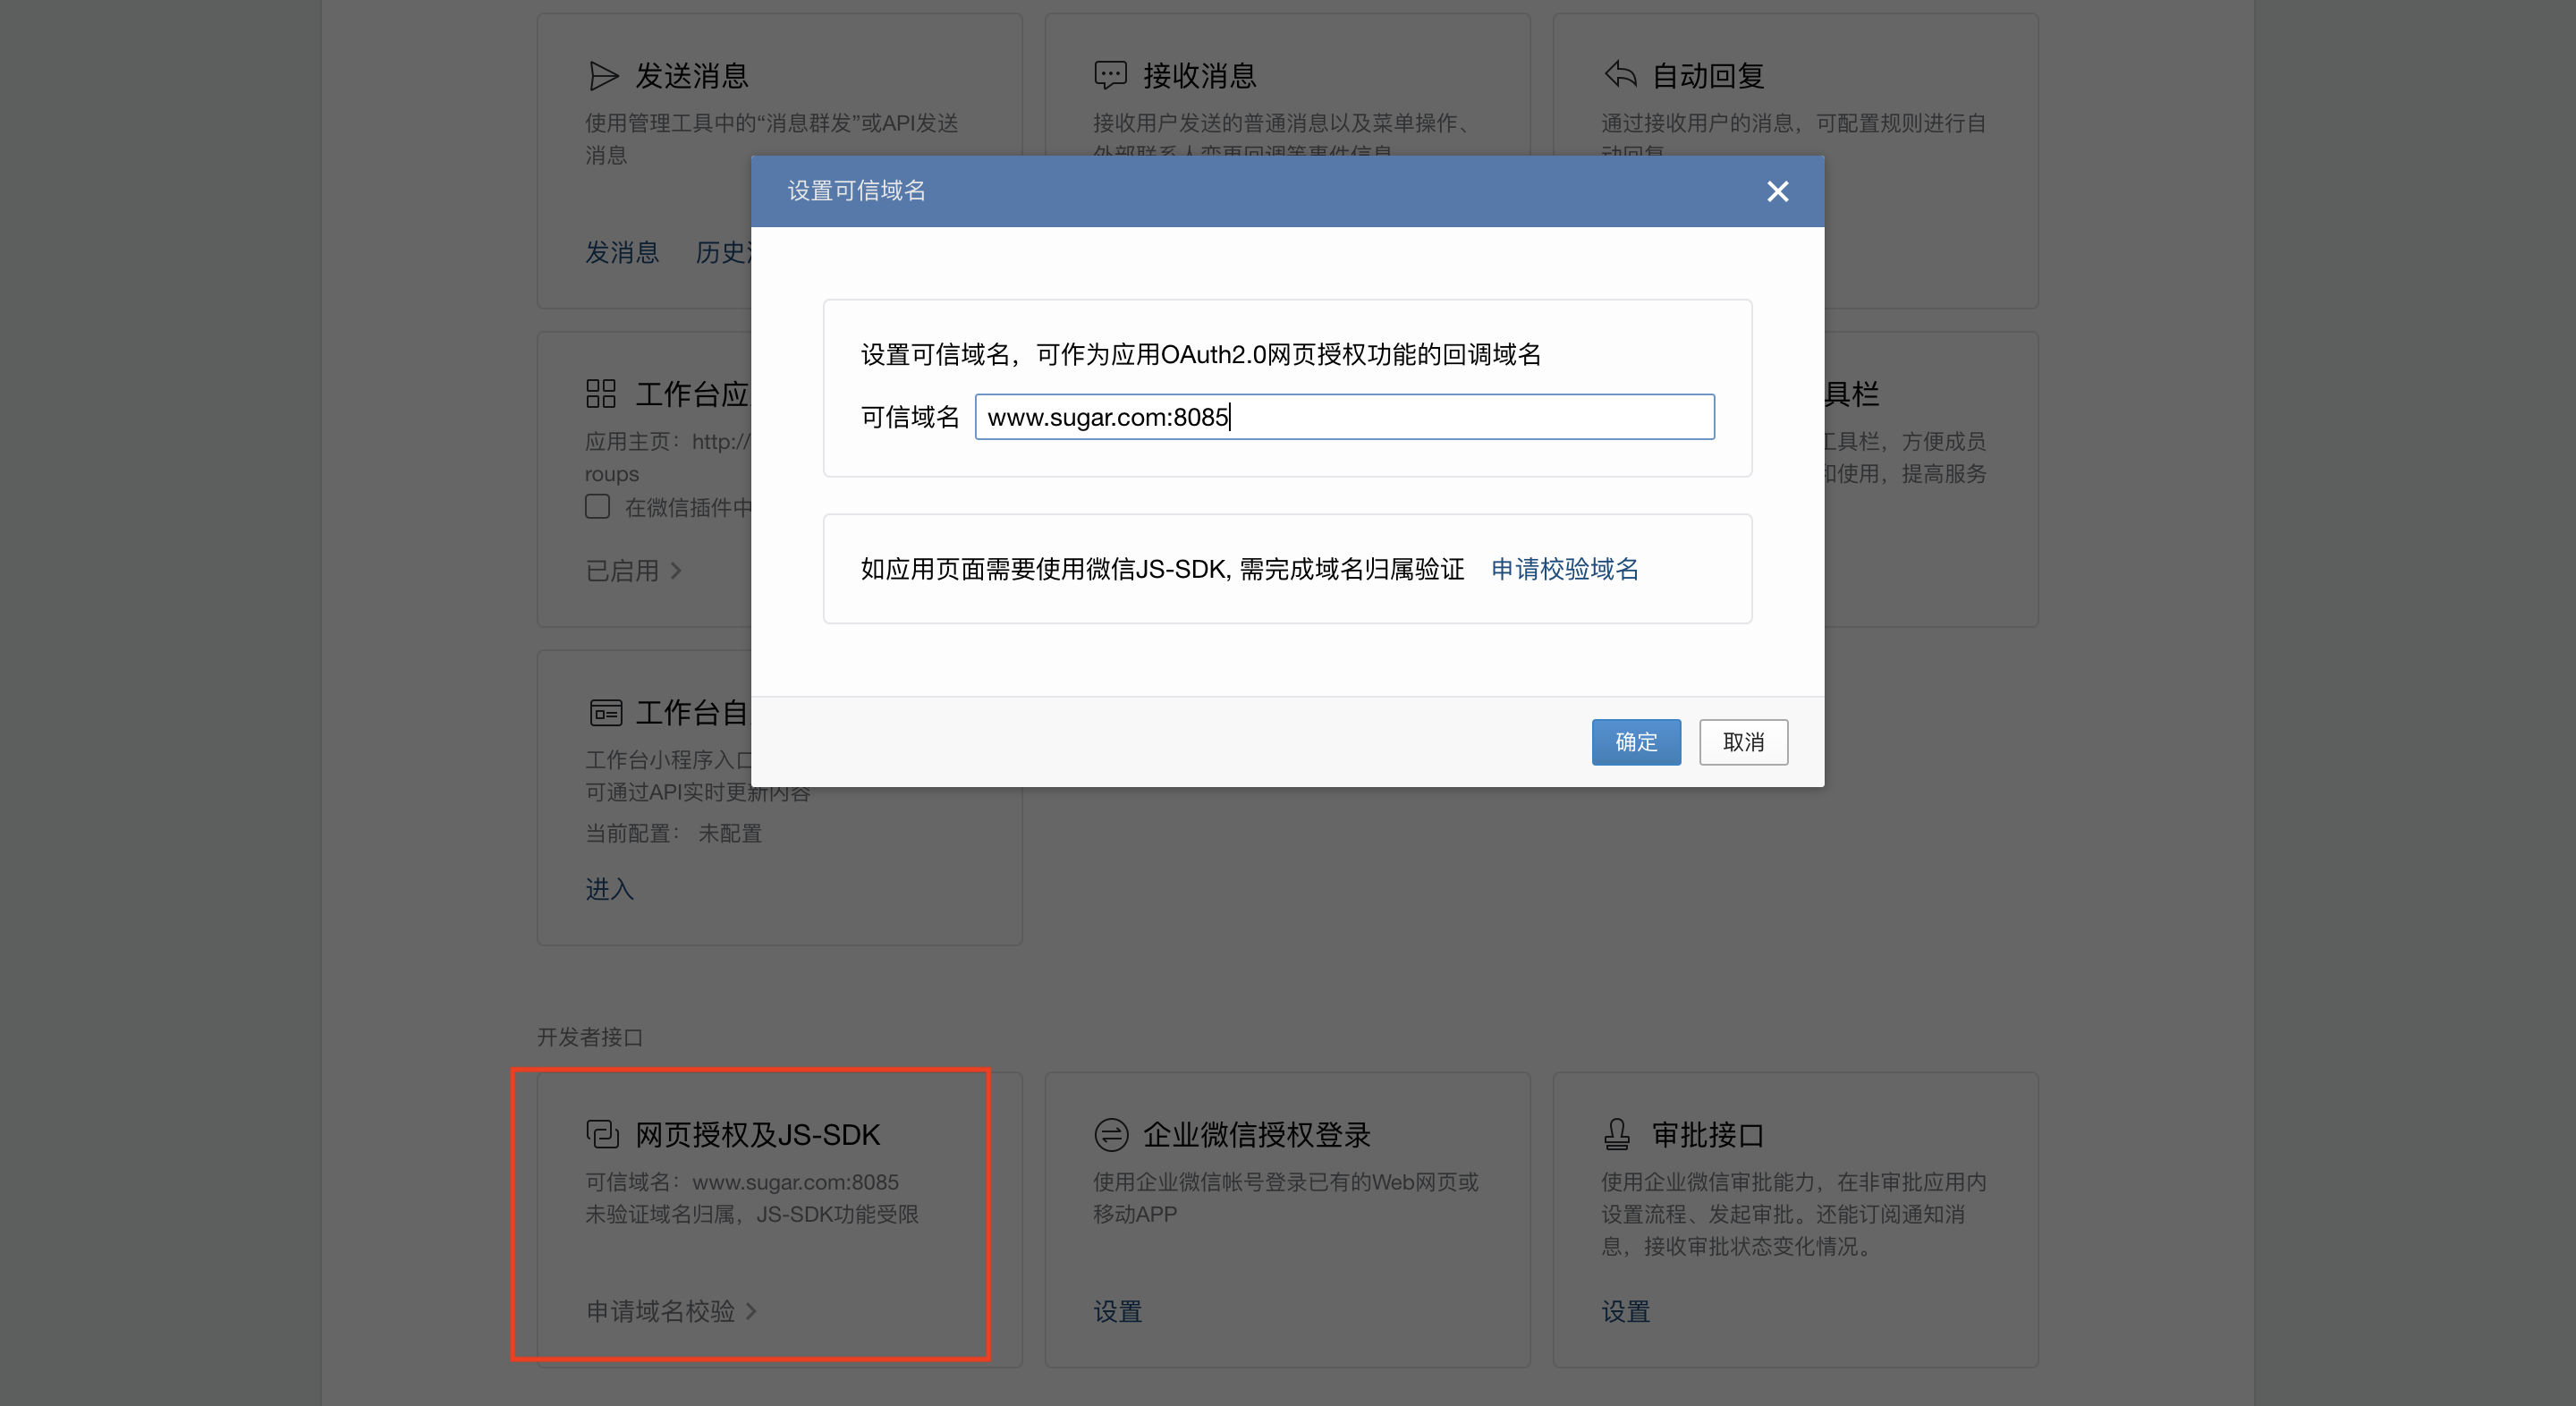Click the 进入 link under 工作台
The image size is (2576, 1406).
pos(609,889)
